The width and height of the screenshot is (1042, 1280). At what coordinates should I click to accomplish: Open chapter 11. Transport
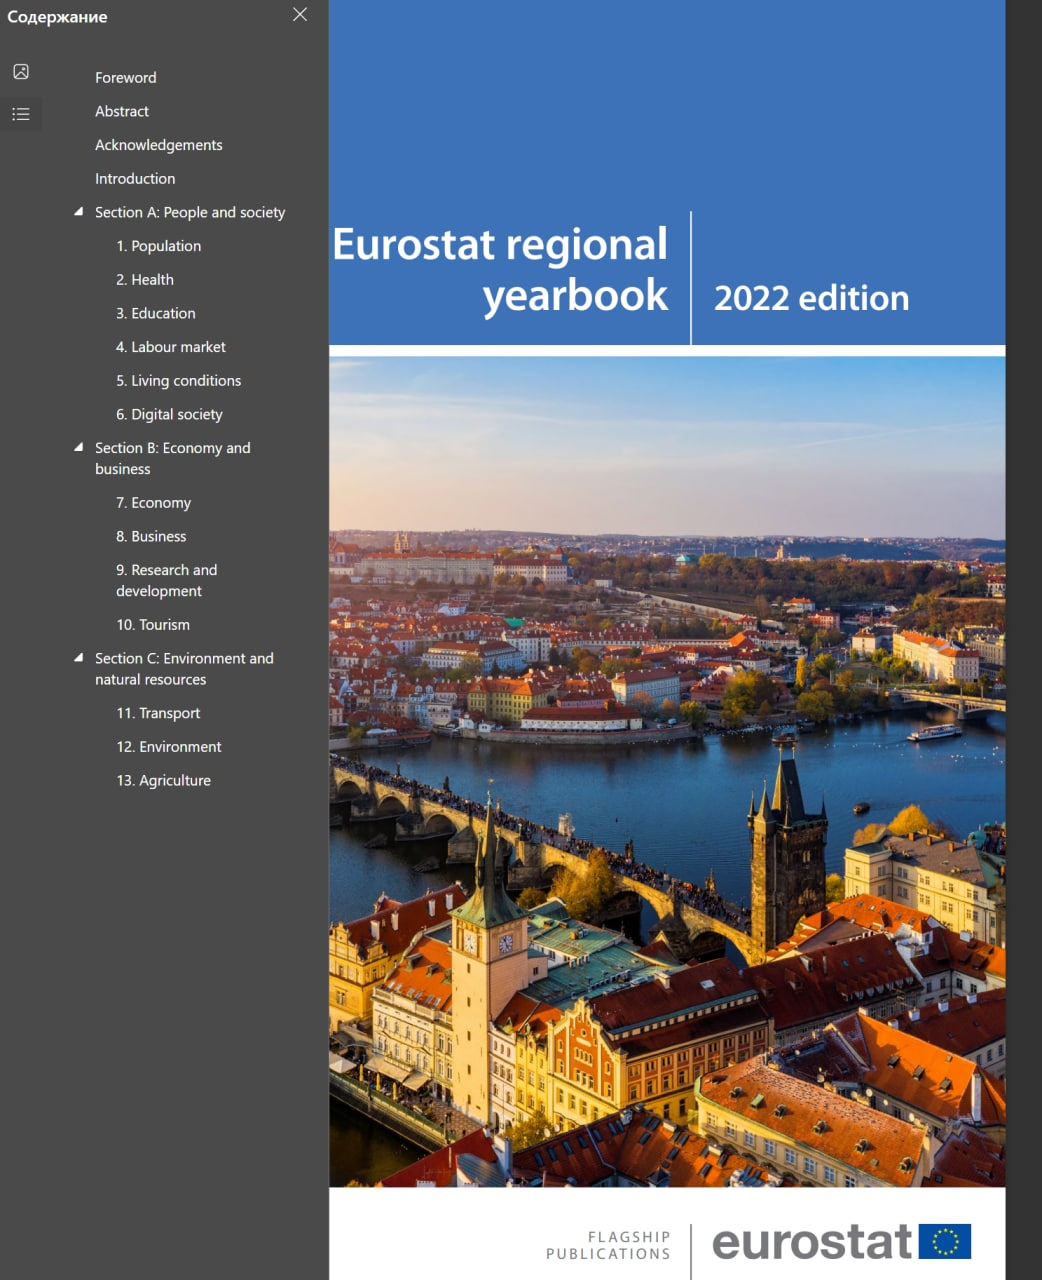[x=158, y=713]
